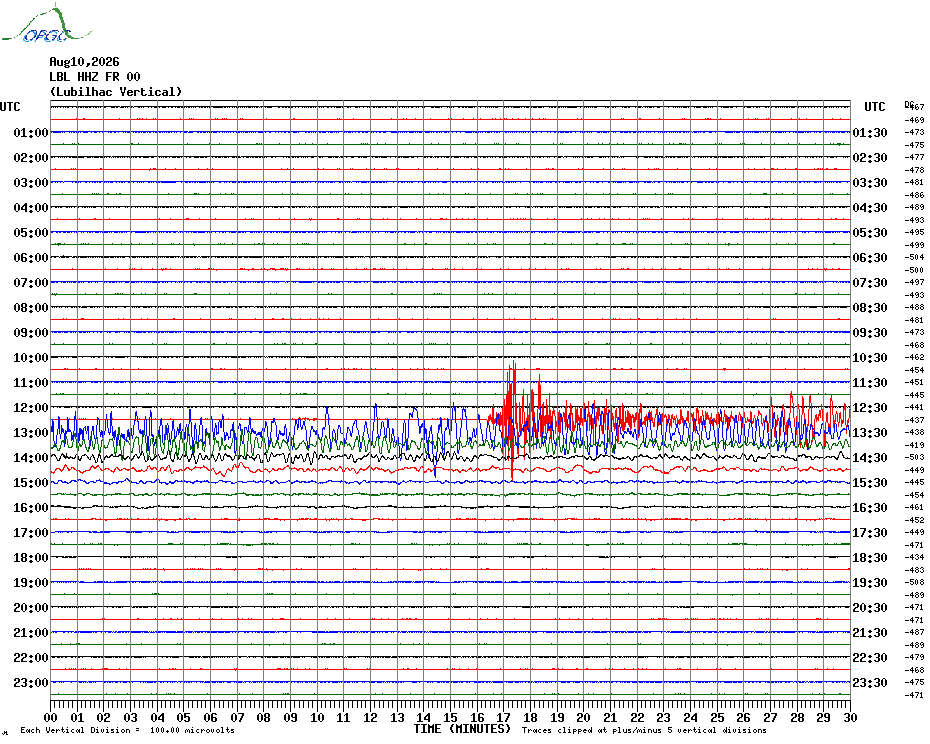Click the '18:30' right-side time label
Image resolution: width=930 pixels, height=744 pixels.
tap(870, 558)
